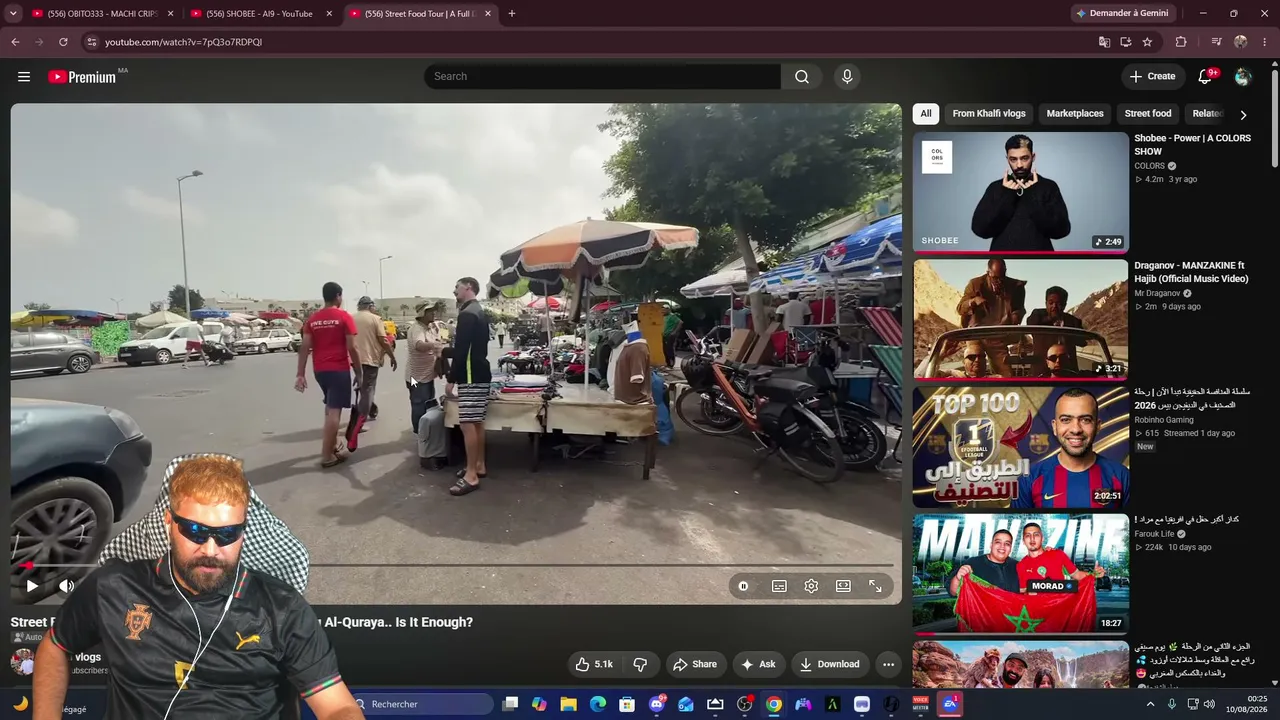
Task: Open EA app from taskbar
Action: 950,704
